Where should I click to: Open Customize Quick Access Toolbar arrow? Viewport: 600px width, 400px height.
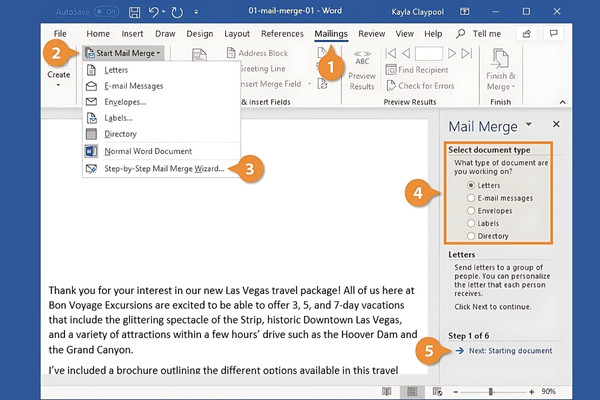196,12
